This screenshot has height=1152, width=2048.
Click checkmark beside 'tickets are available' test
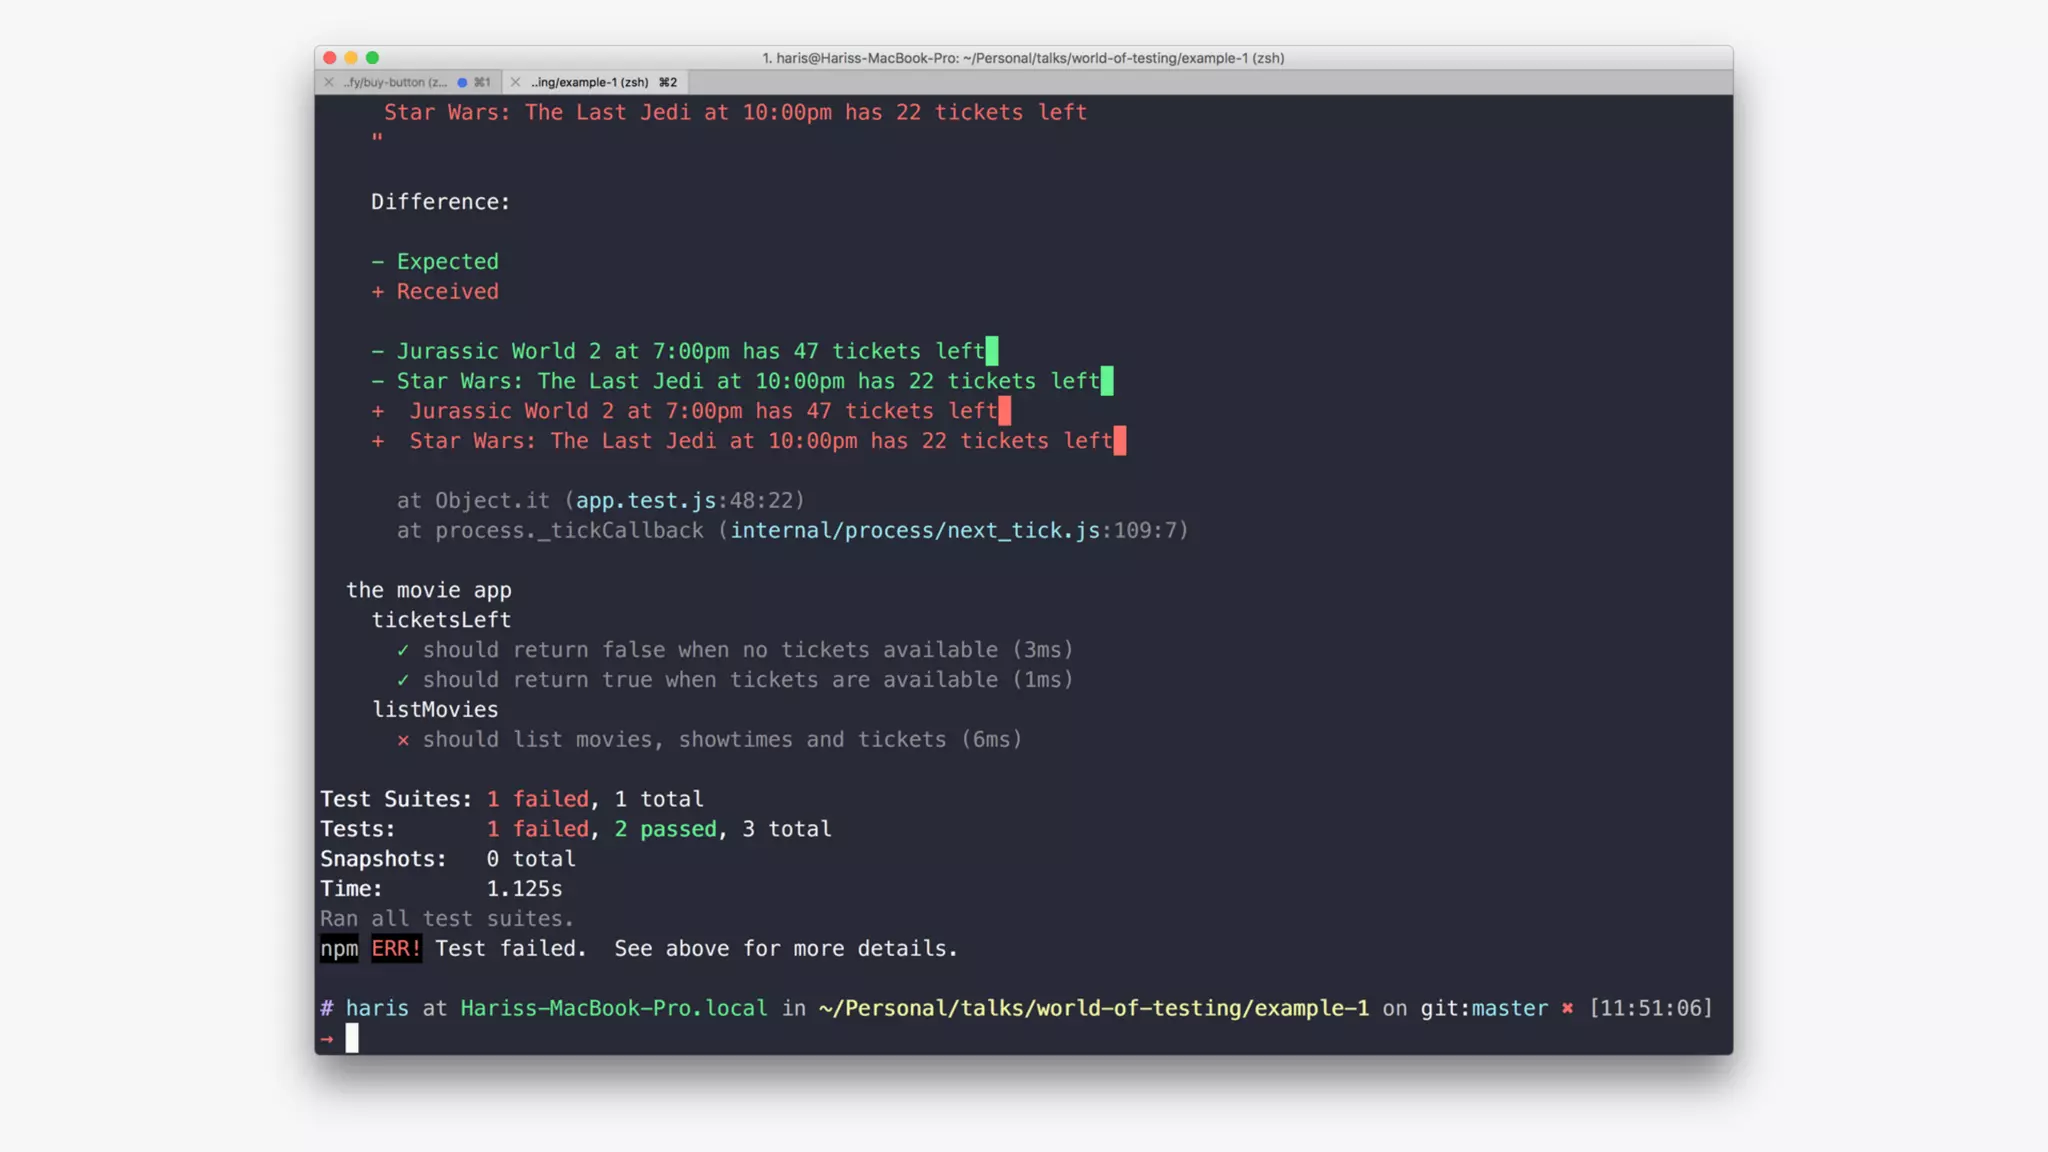coord(403,680)
